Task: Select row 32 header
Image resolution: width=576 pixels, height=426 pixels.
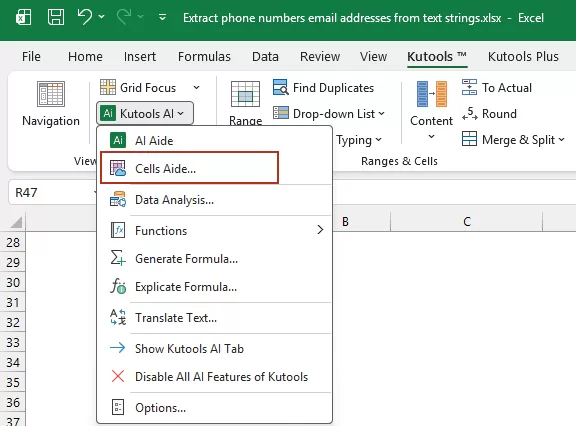Action: click(13, 322)
